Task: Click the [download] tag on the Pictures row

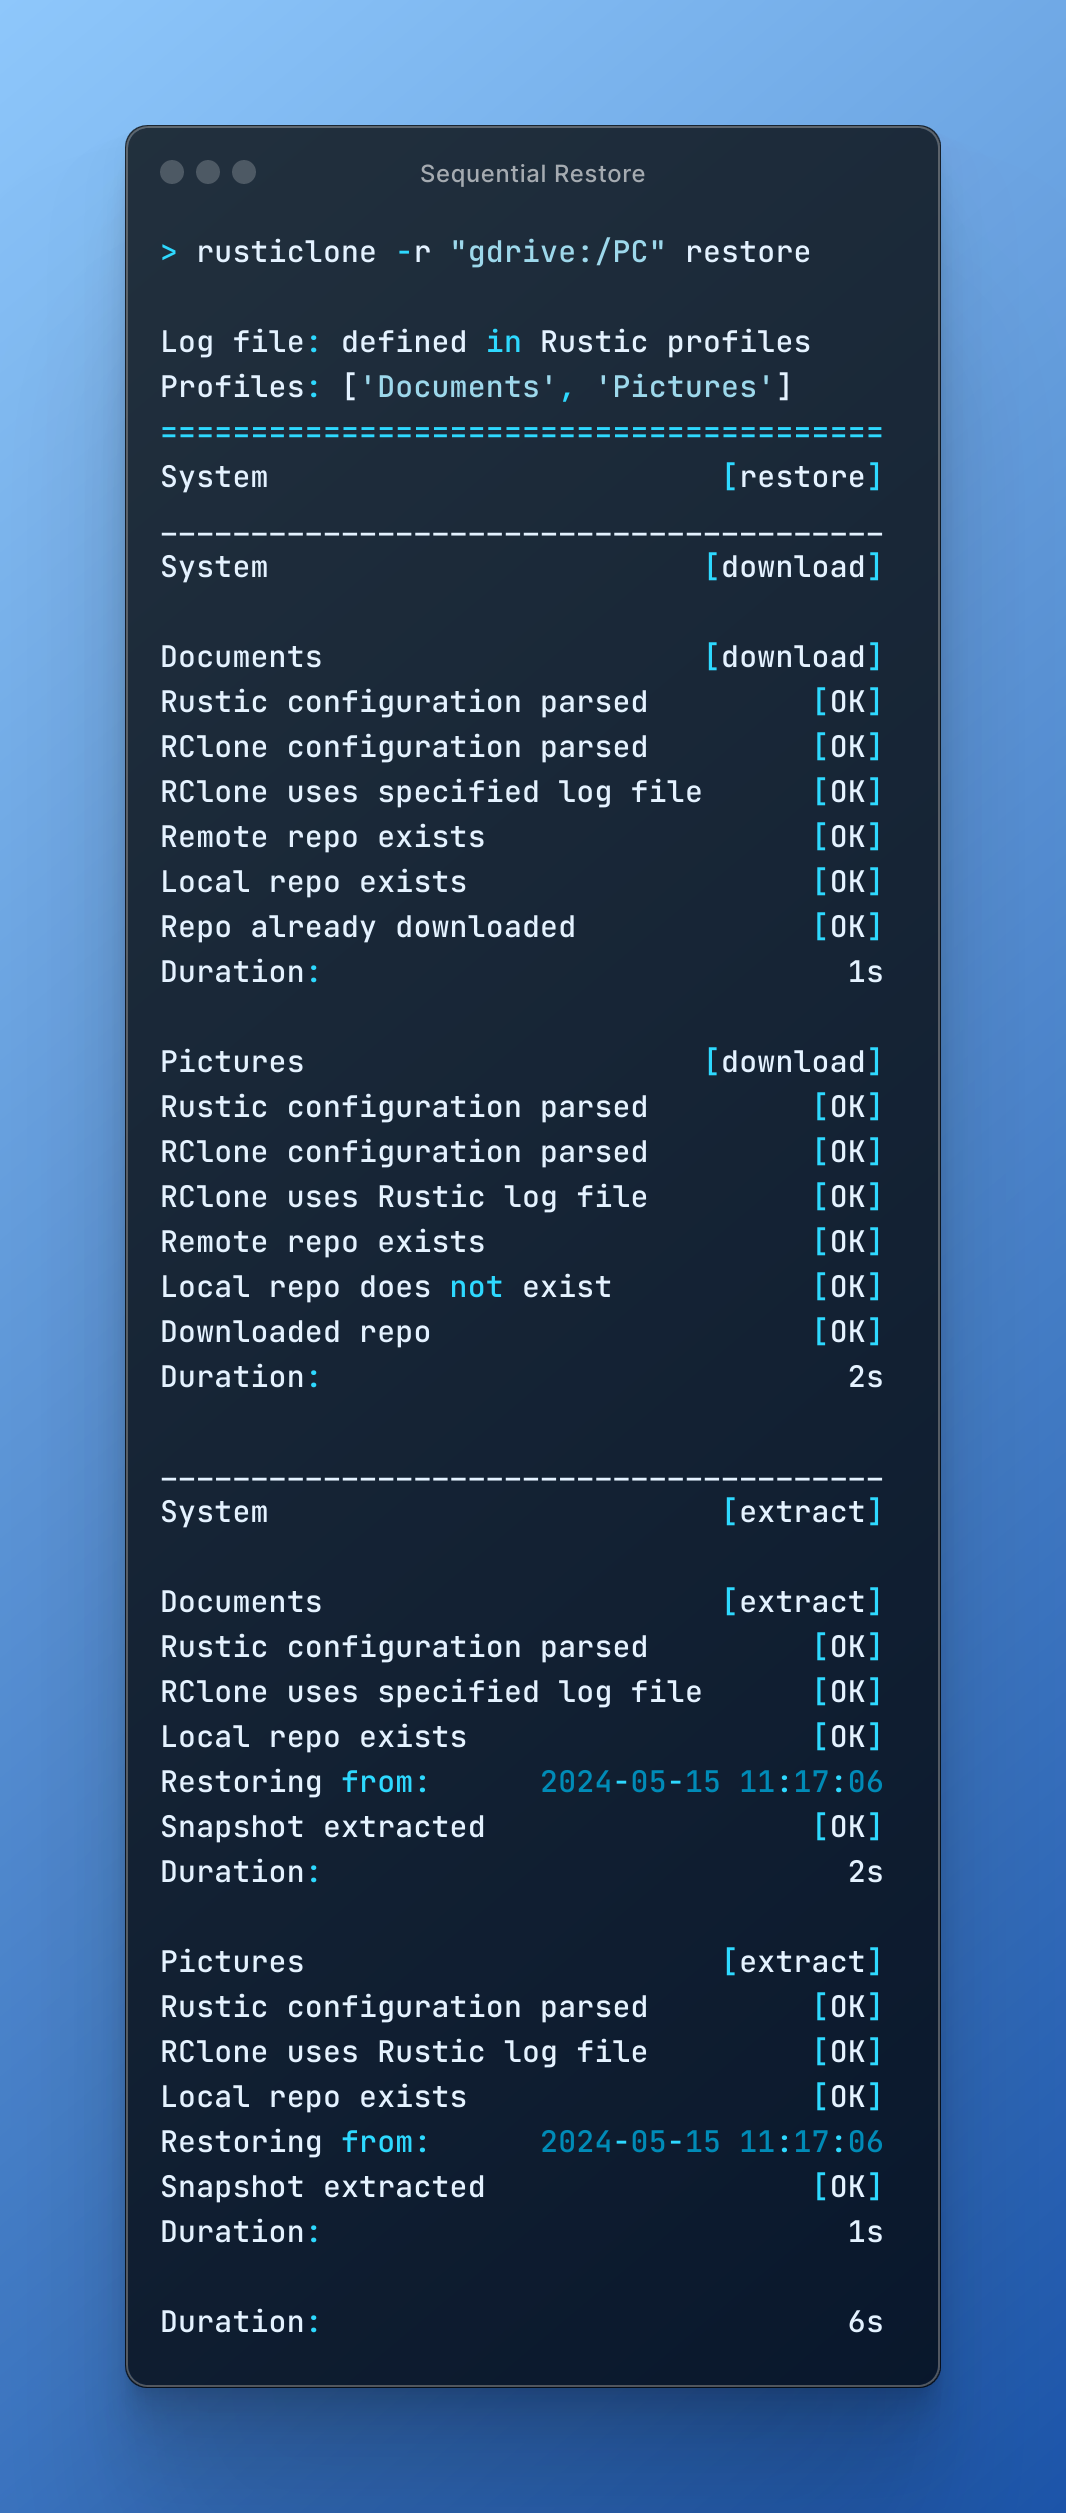Action: (793, 1062)
